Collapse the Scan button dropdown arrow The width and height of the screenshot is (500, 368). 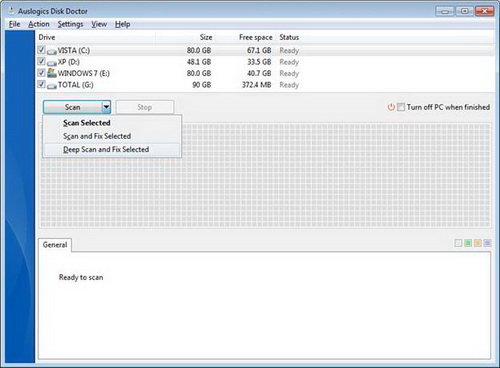[x=106, y=107]
